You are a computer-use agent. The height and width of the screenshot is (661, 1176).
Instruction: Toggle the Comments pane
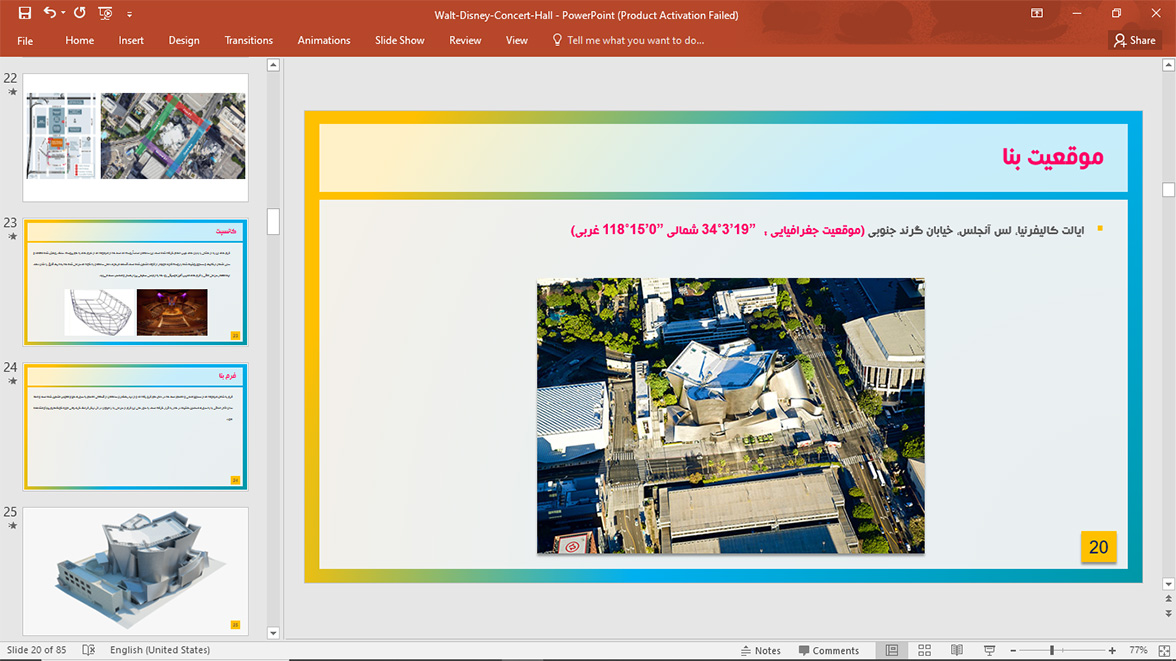[829, 650]
